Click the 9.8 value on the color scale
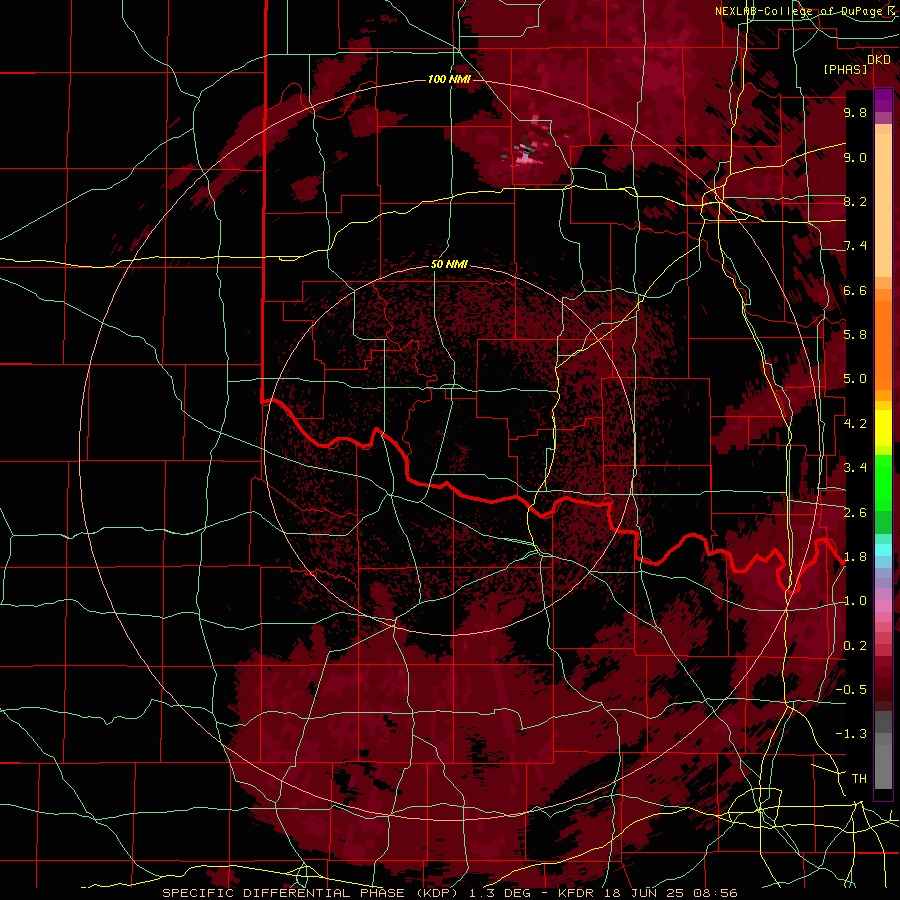The height and width of the screenshot is (900, 900). click(855, 112)
